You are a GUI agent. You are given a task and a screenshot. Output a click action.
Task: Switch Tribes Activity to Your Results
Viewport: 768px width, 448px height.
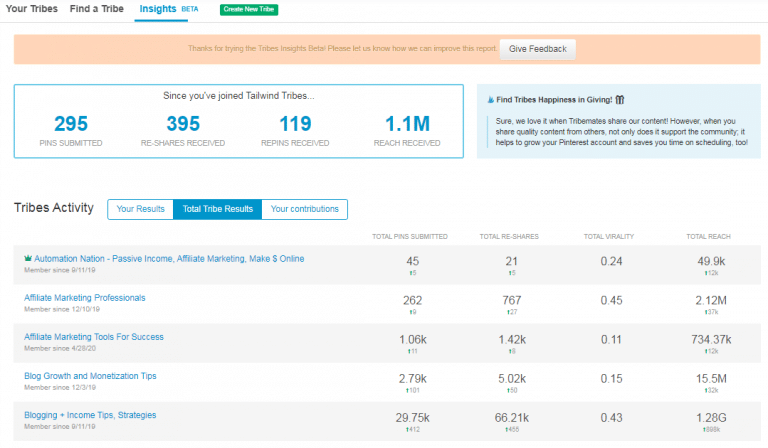tap(141, 209)
